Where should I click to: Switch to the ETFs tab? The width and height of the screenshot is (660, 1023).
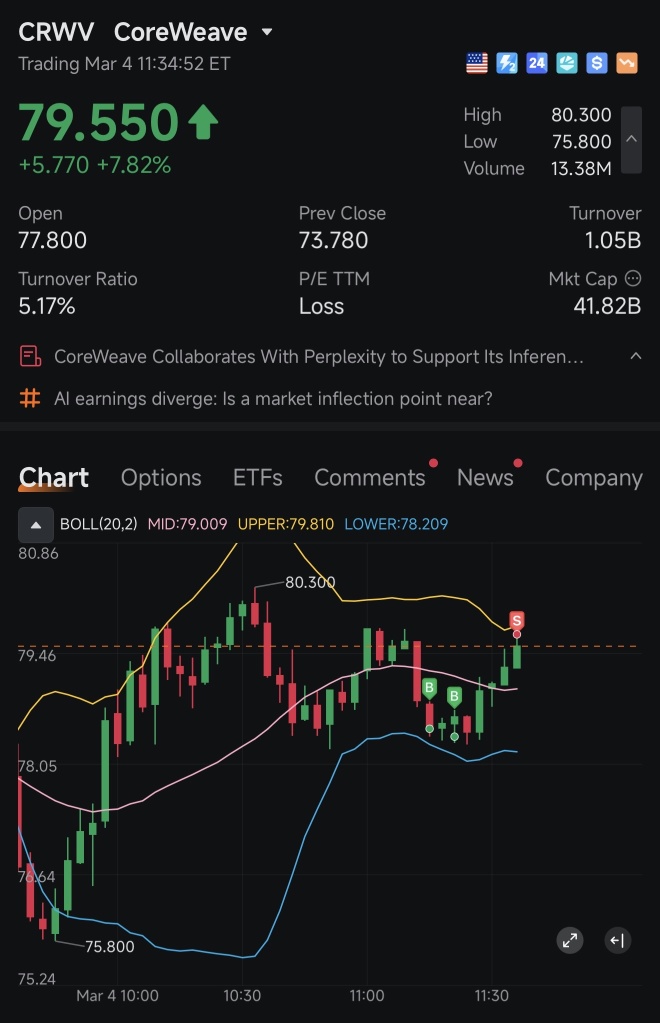tap(258, 478)
